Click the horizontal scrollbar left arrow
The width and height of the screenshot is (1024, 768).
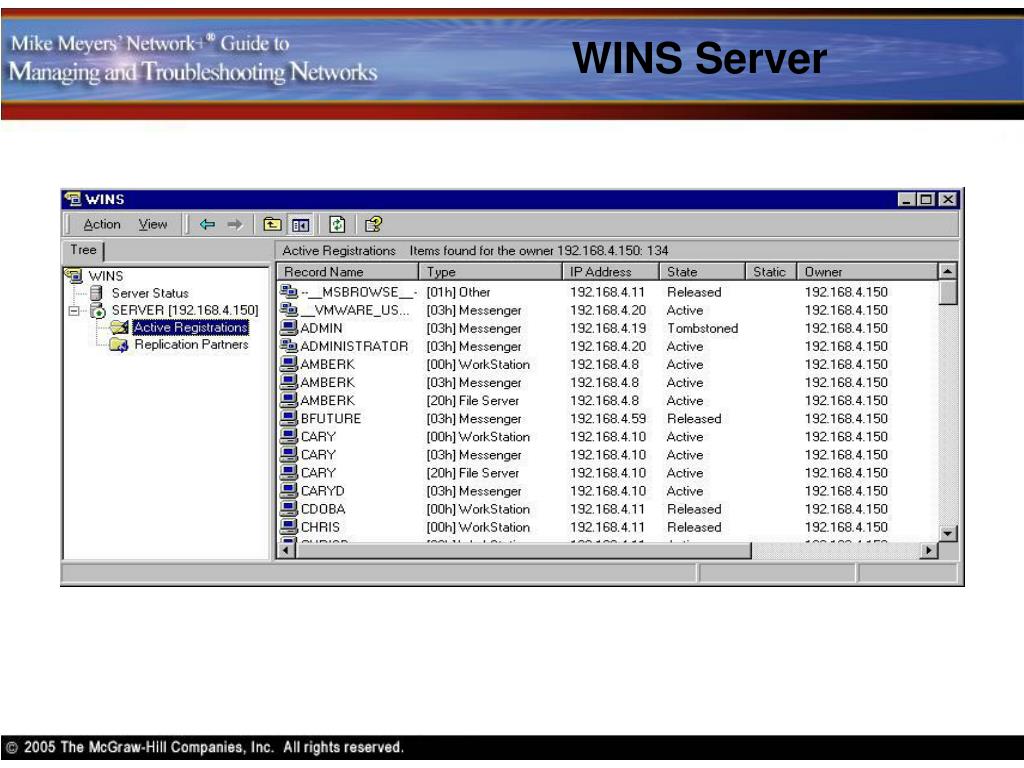point(286,551)
